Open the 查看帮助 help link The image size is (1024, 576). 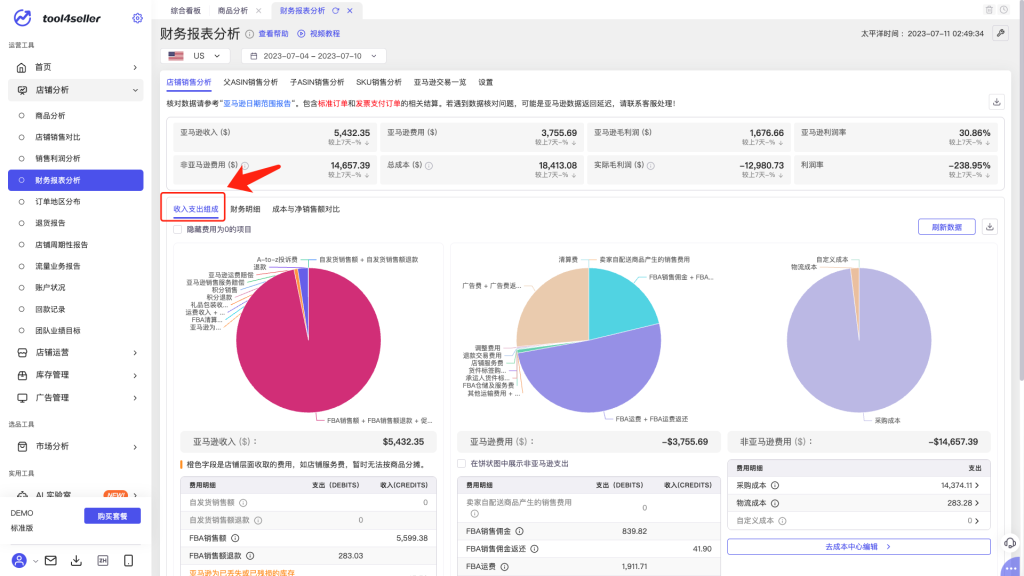coord(273,33)
